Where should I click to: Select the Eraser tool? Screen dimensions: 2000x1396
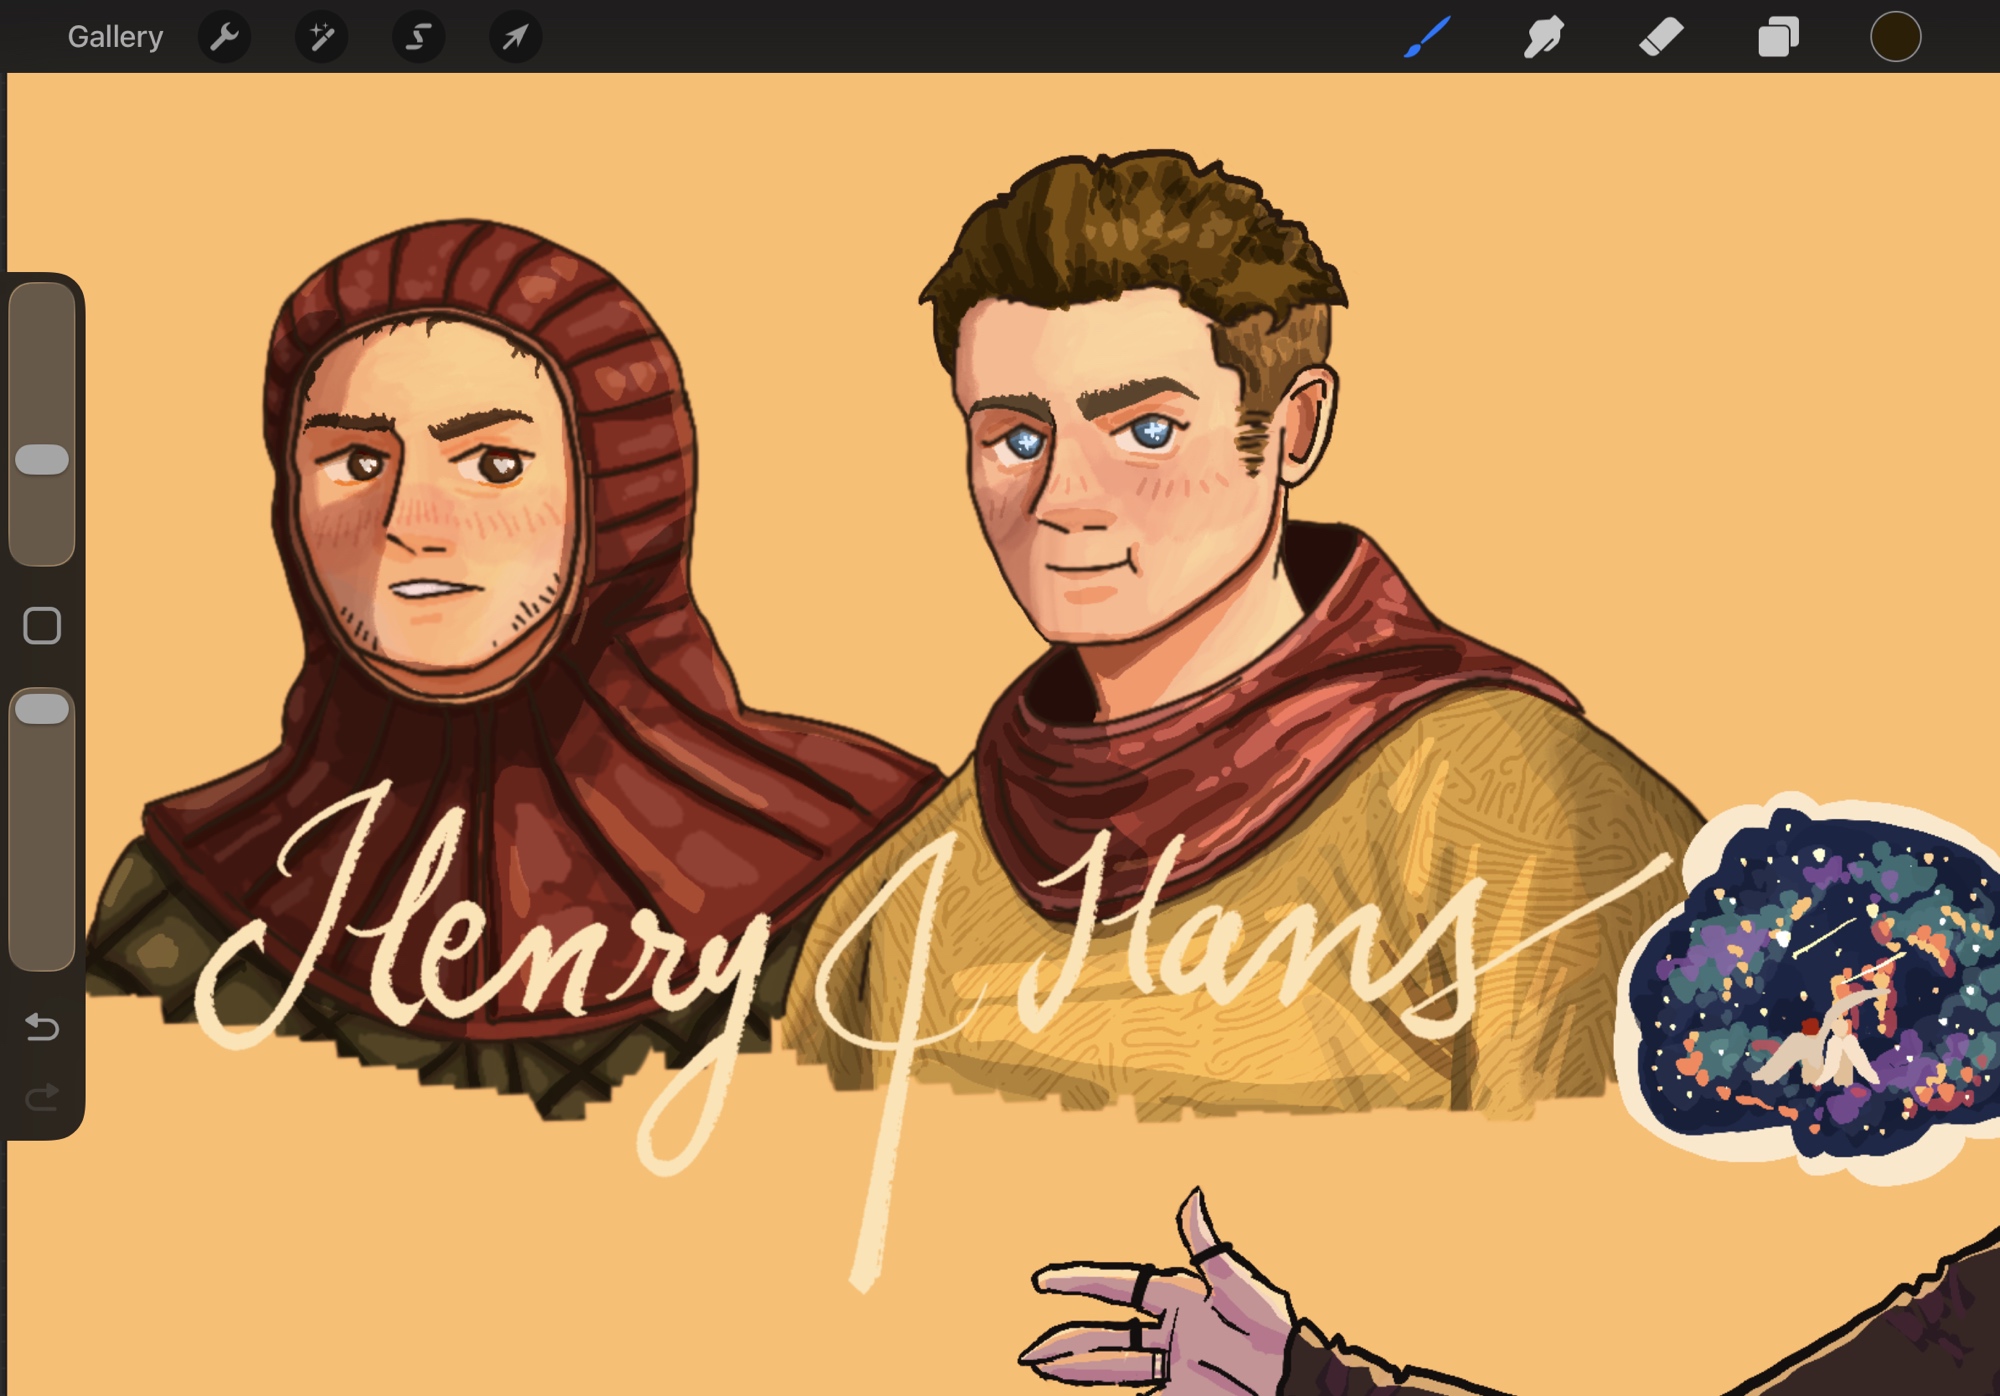click(1661, 37)
